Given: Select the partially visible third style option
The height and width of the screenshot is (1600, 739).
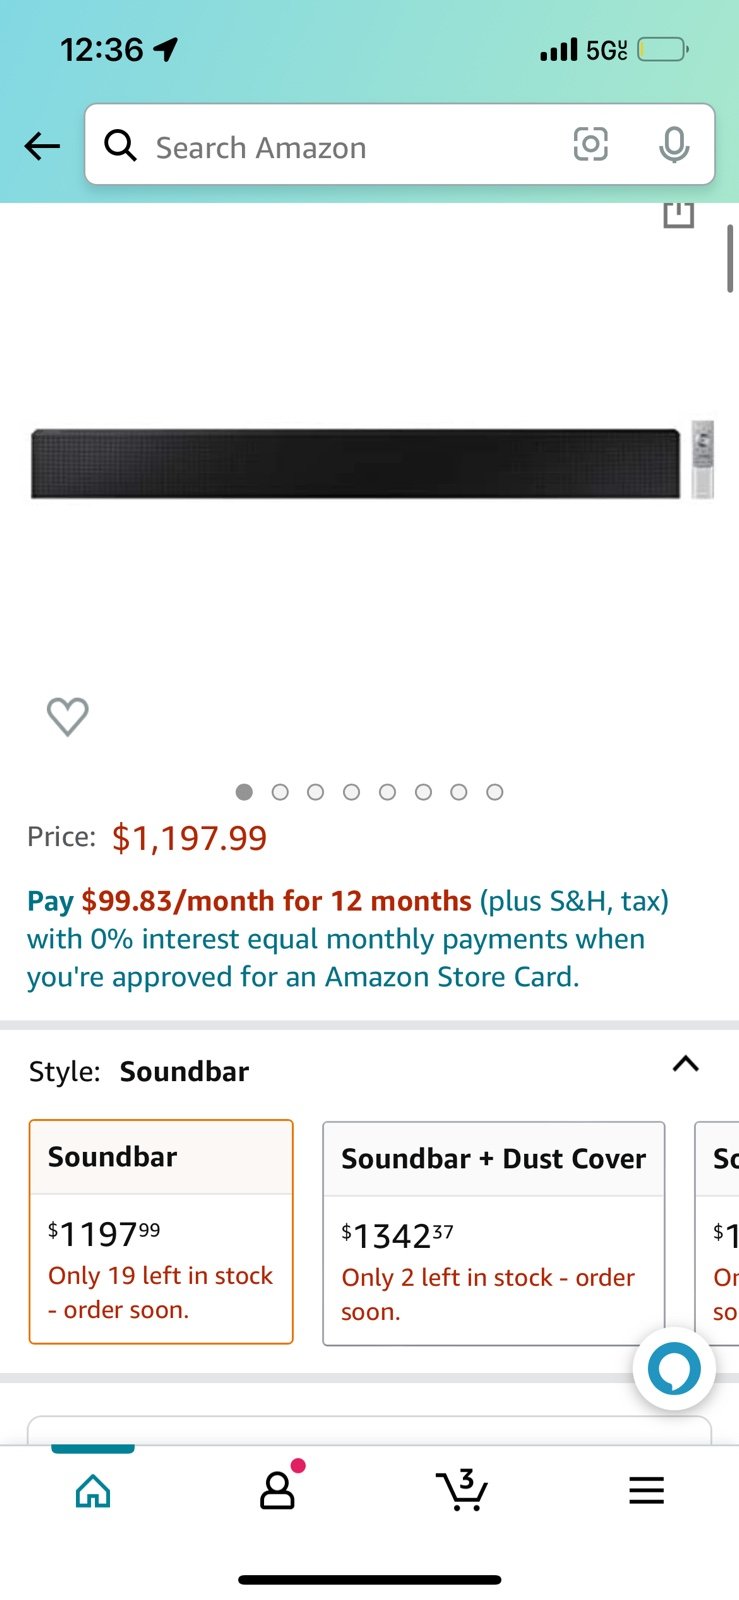Looking at the screenshot, I should tap(717, 1234).
